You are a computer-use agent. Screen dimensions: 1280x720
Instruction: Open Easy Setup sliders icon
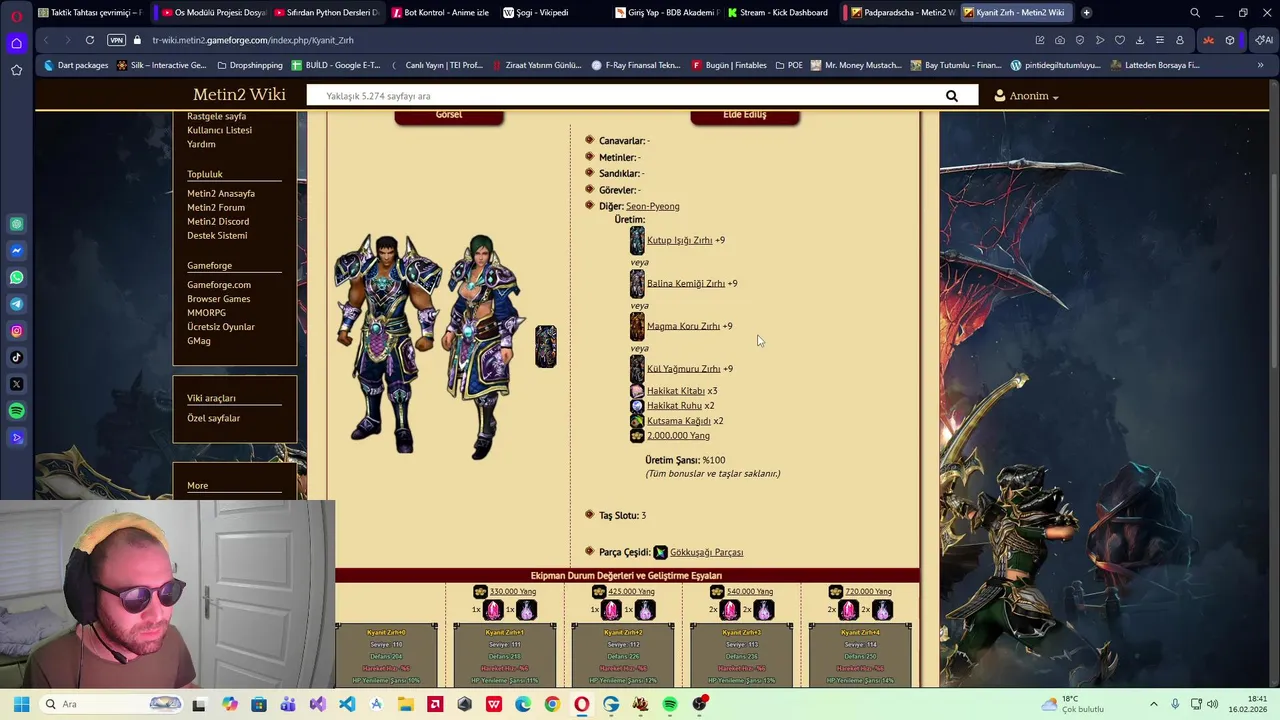point(1160,40)
